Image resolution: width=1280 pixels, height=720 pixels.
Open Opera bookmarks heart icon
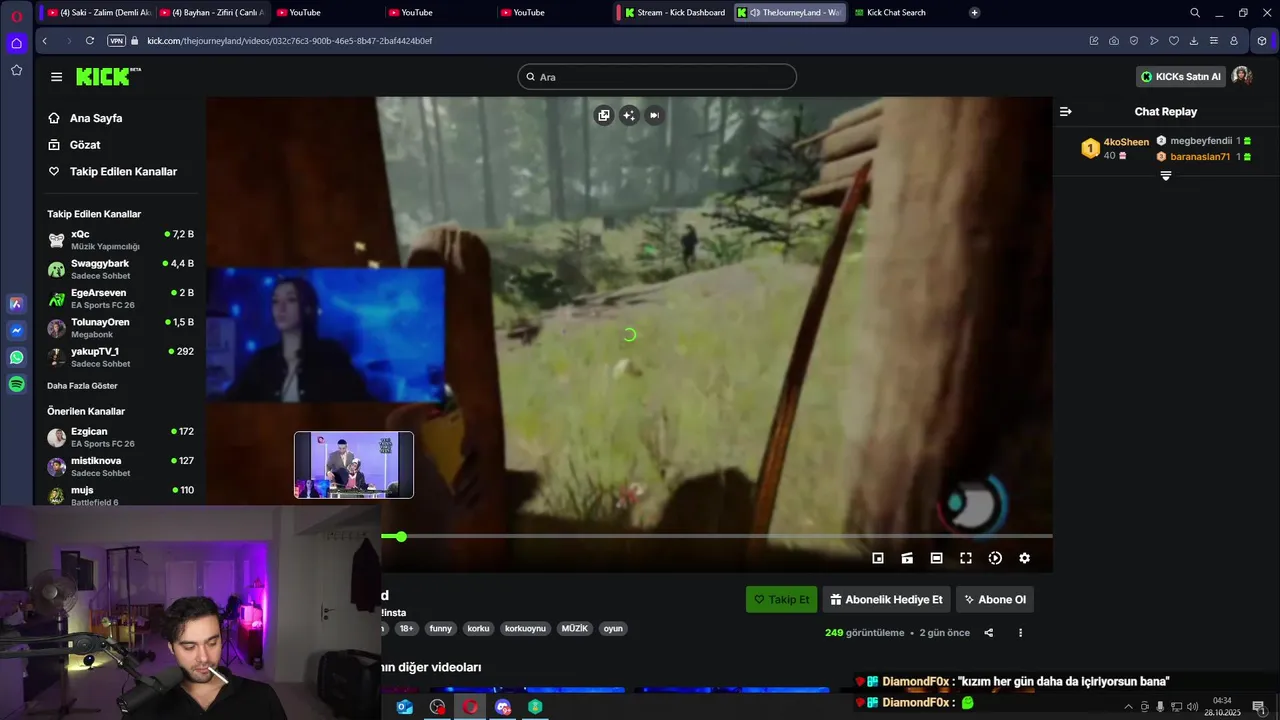click(x=1174, y=41)
